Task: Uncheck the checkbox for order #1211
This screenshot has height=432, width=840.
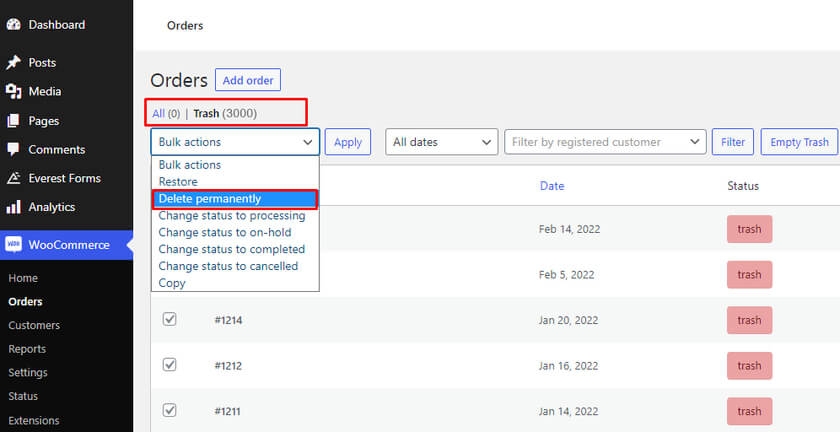Action: (169, 410)
